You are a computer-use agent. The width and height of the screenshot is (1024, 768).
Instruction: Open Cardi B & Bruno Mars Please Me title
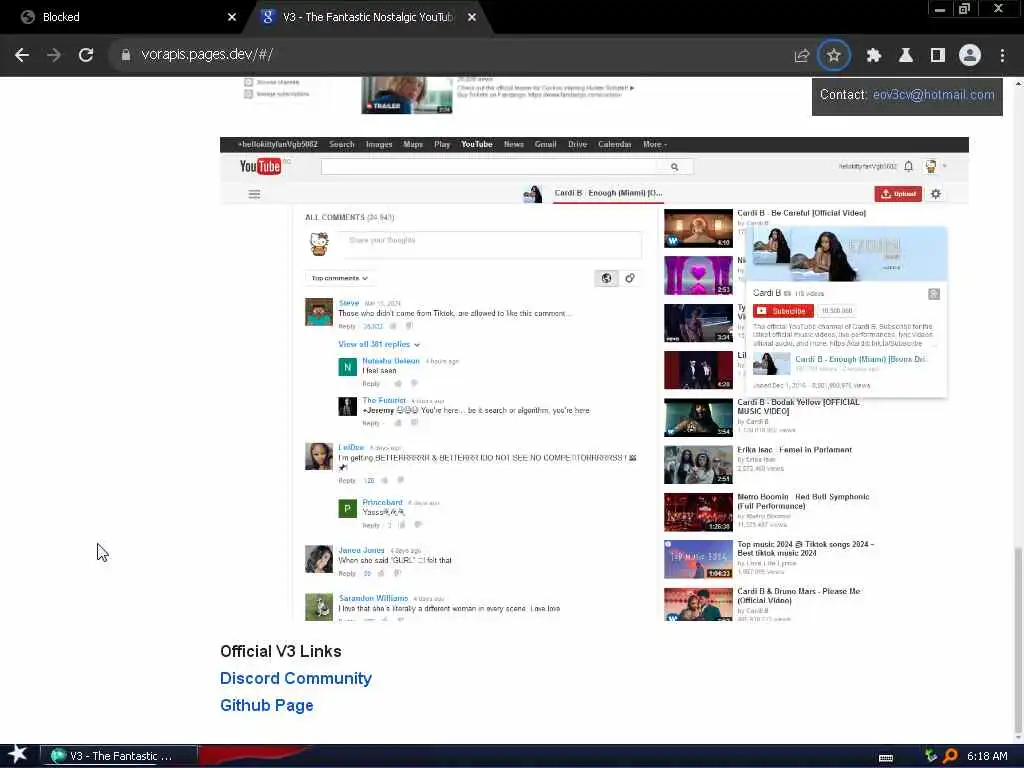tap(800, 596)
